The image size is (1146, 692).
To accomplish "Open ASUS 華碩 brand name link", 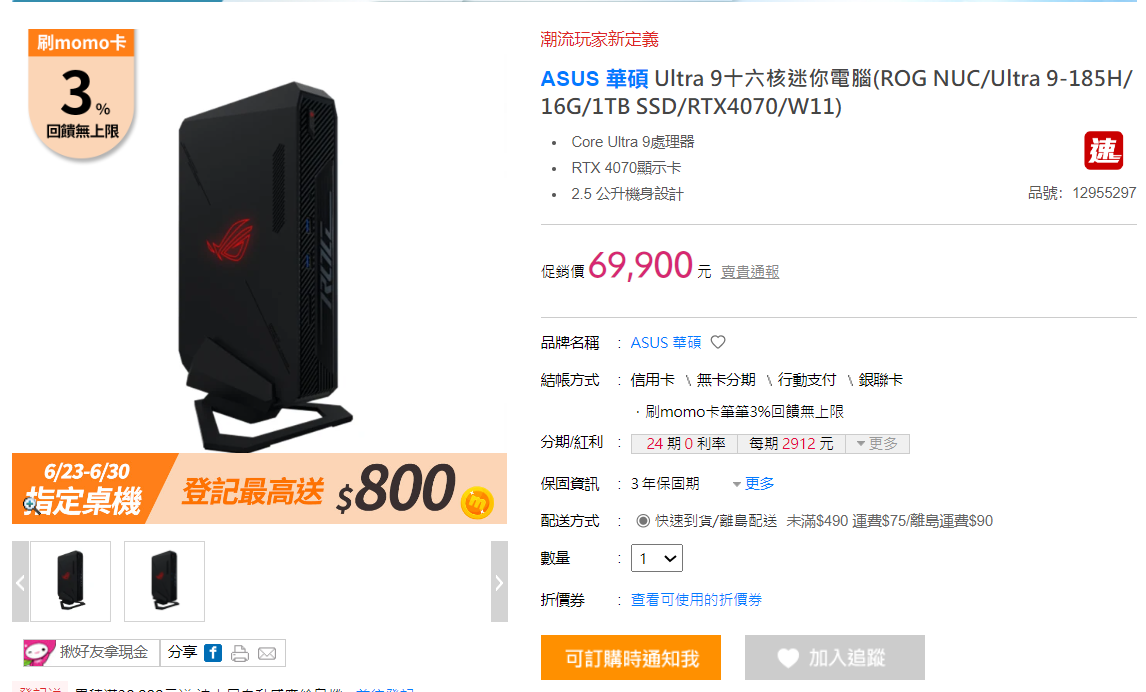I will [666, 343].
